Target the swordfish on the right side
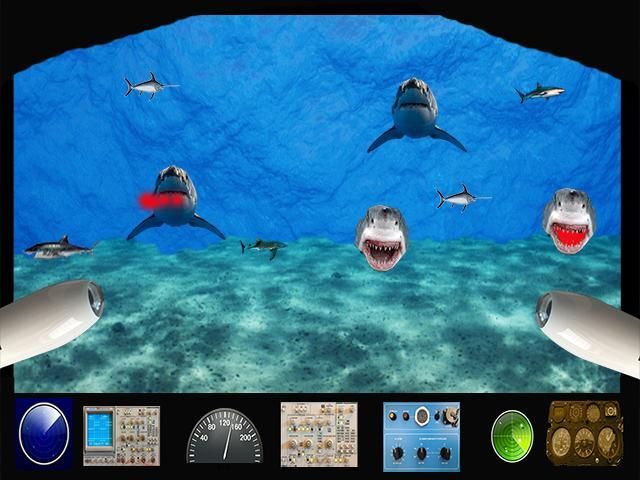This screenshot has height=480, width=640. 461,198
